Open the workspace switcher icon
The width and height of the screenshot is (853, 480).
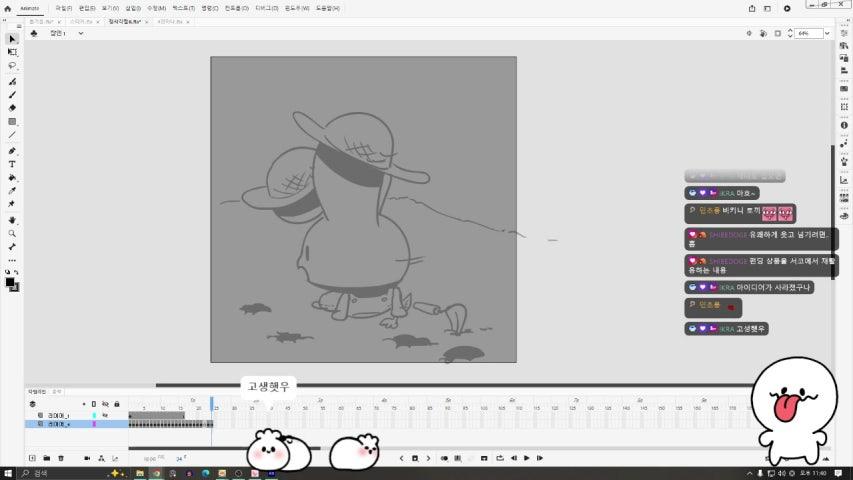pos(767,8)
